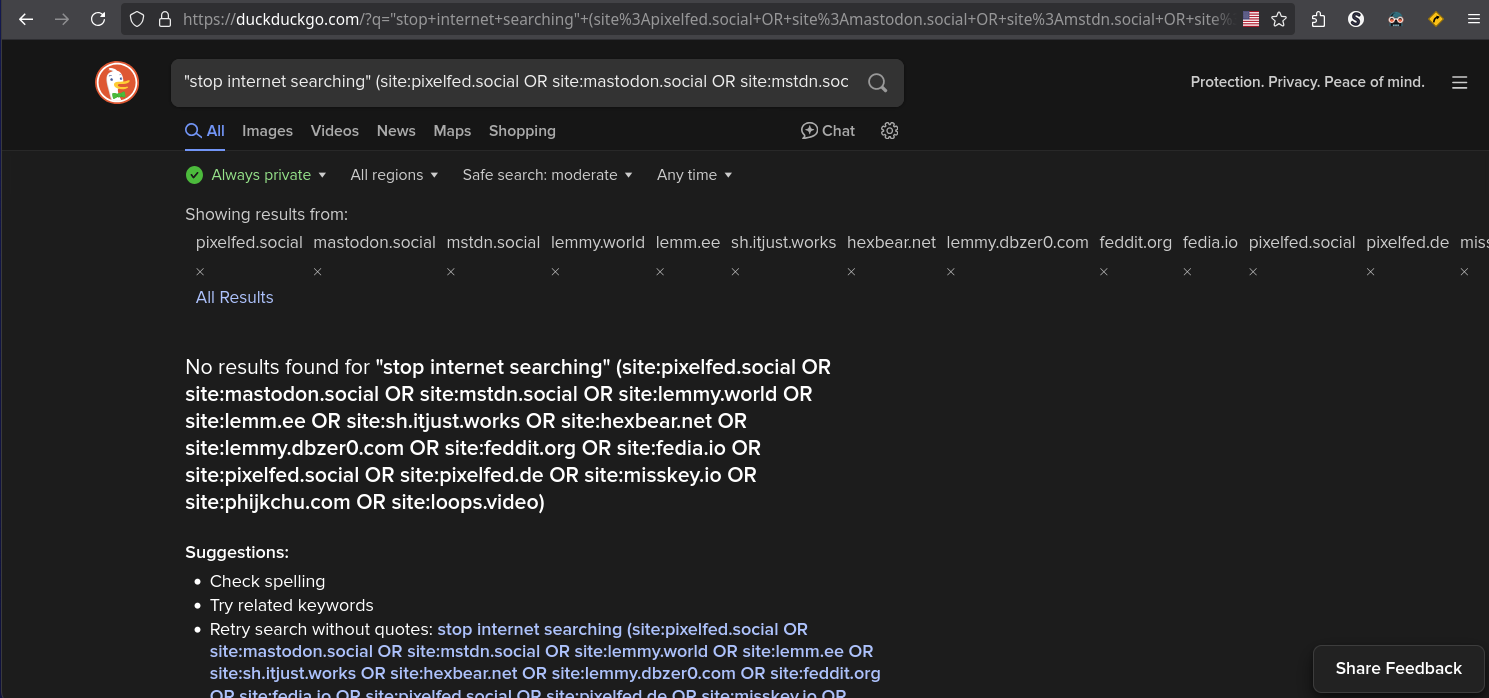Click the lemmy.world site label
This screenshot has width=1489, height=698.
[598, 242]
